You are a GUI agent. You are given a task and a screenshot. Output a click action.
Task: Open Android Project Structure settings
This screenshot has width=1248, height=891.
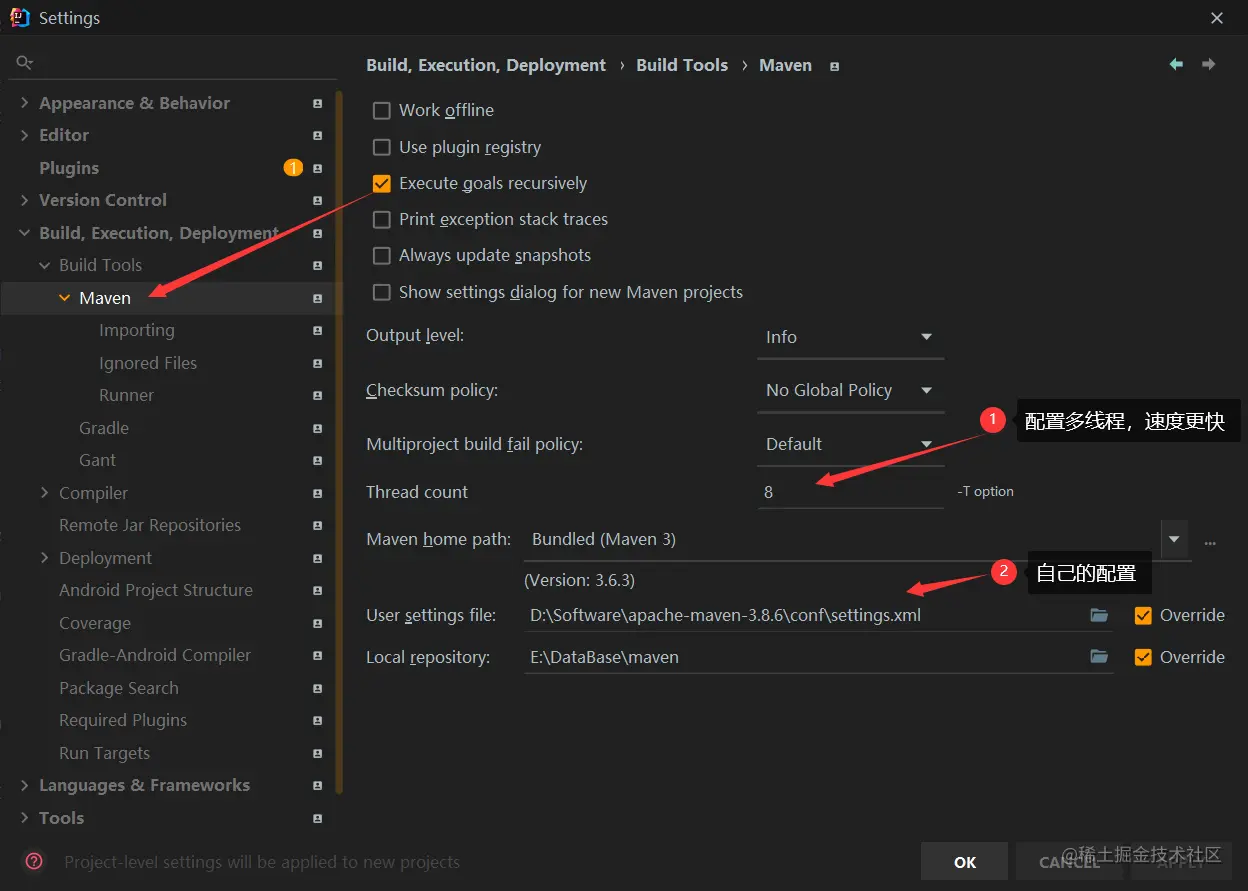pos(156,590)
